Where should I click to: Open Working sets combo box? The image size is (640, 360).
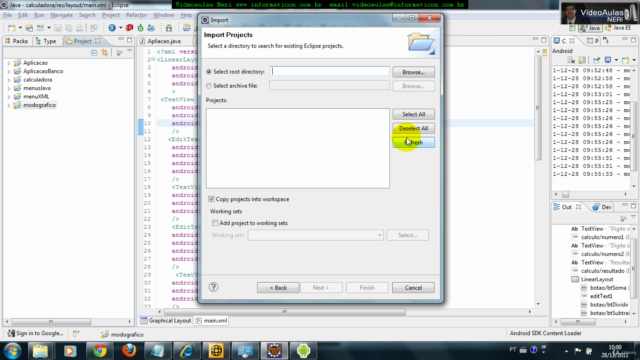coord(315,235)
